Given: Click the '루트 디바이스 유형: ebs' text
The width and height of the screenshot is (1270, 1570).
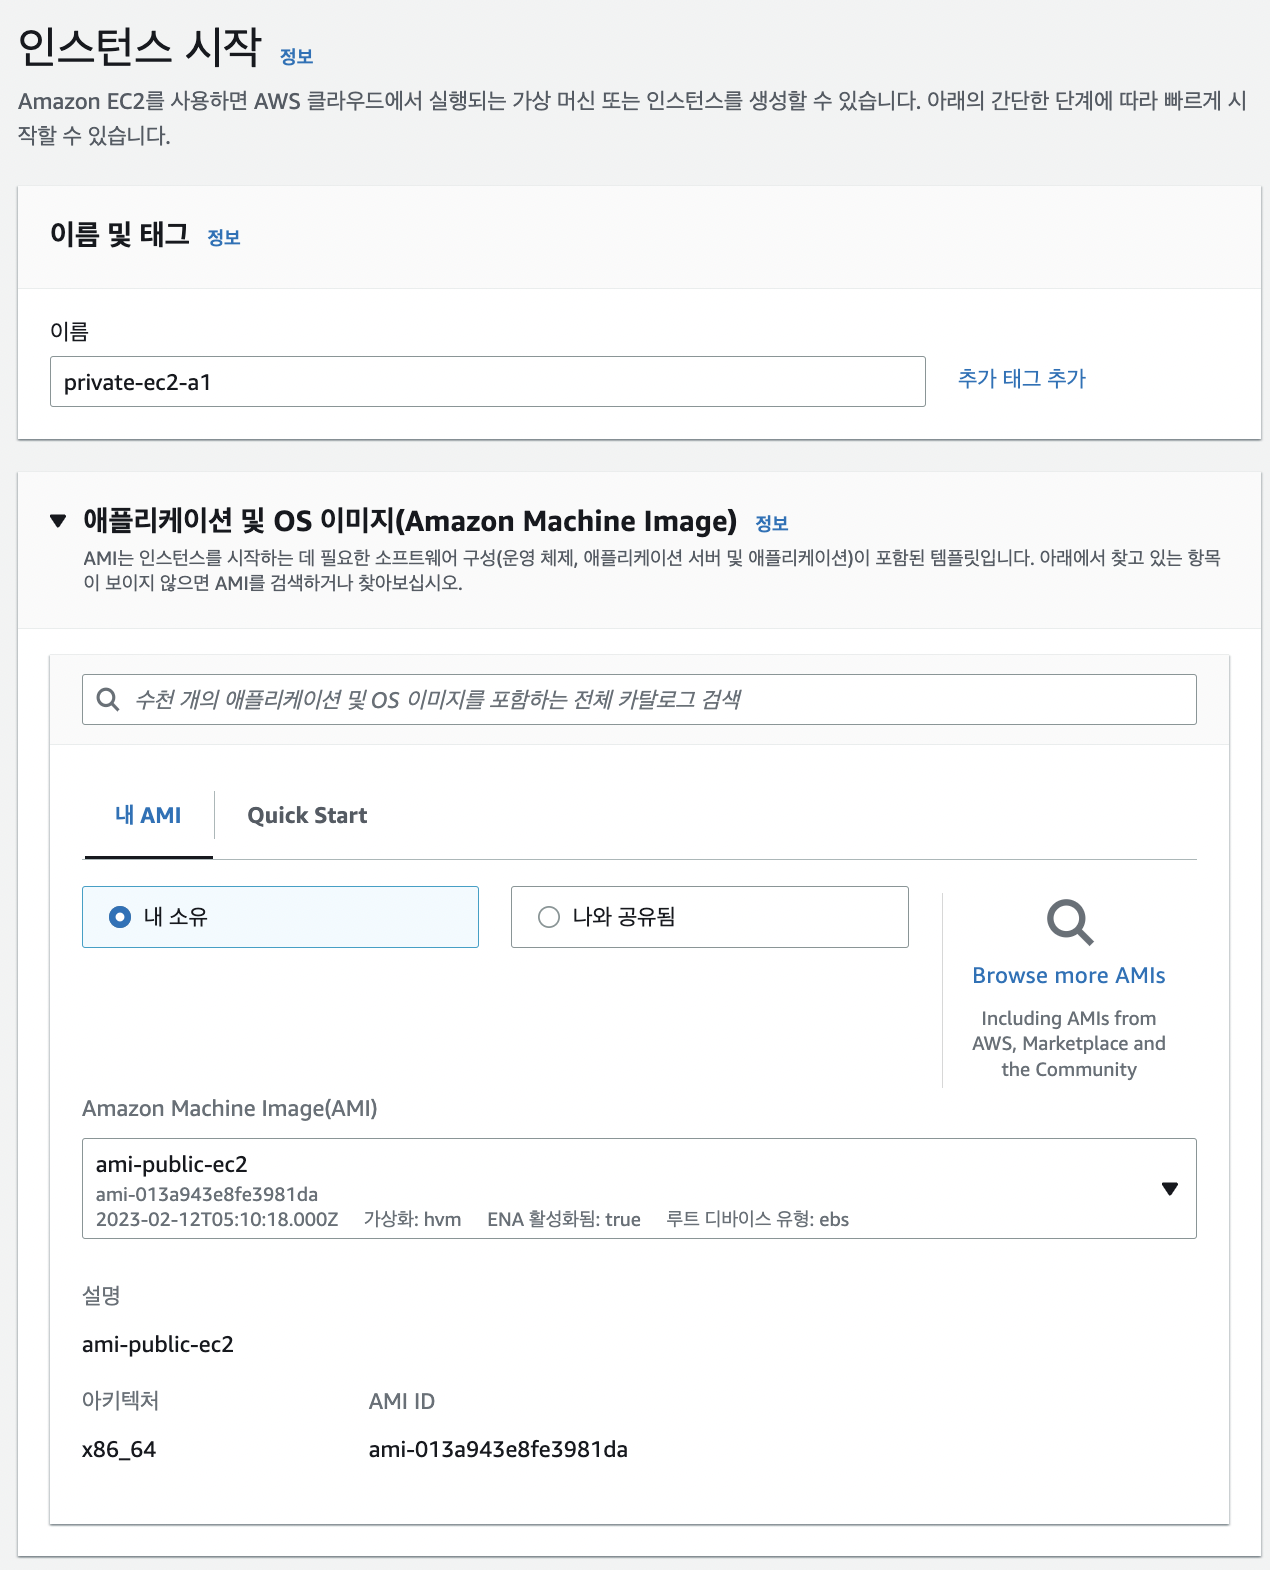Looking at the screenshot, I should tap(757, 1219).
